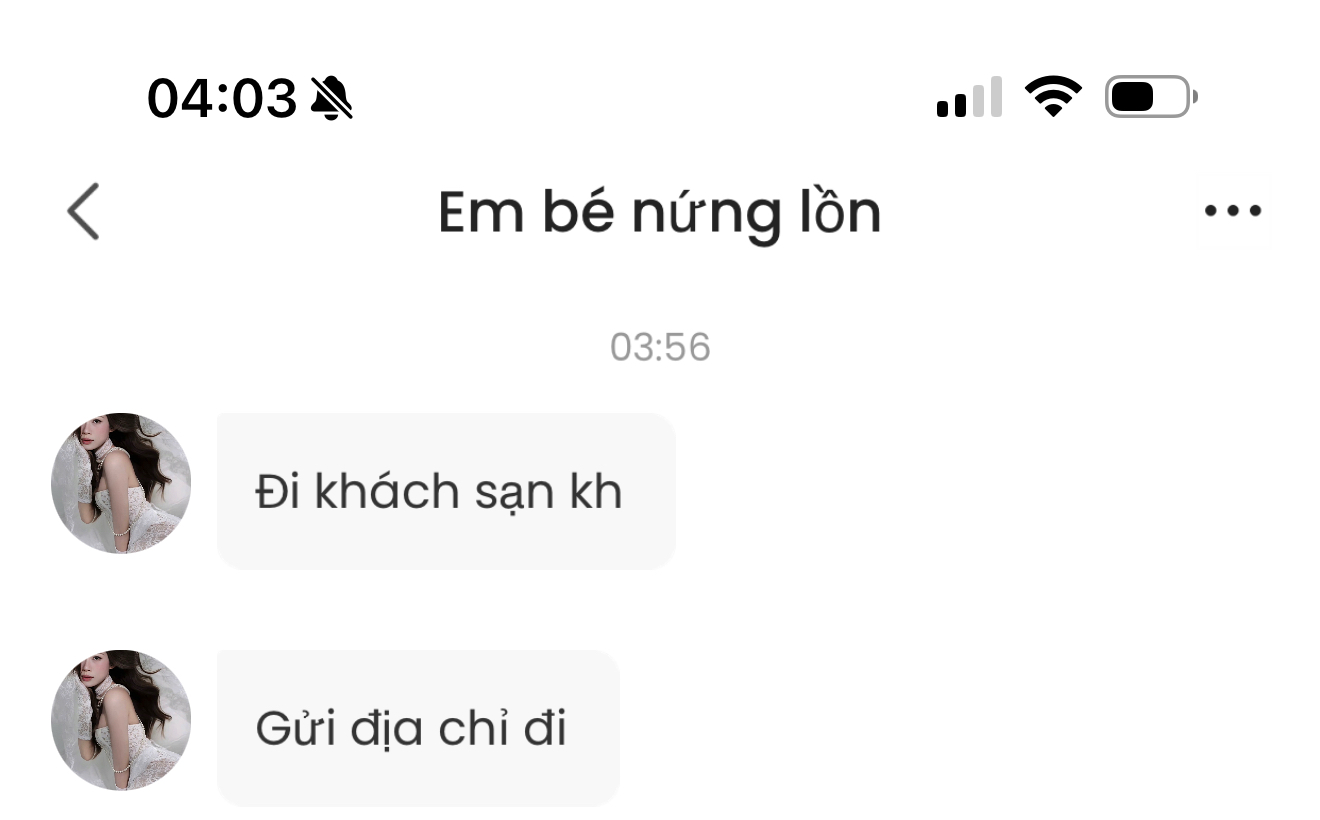Tap the back arrow in chat header
The image size is (1320, 820).
click(x=84, y=212)
